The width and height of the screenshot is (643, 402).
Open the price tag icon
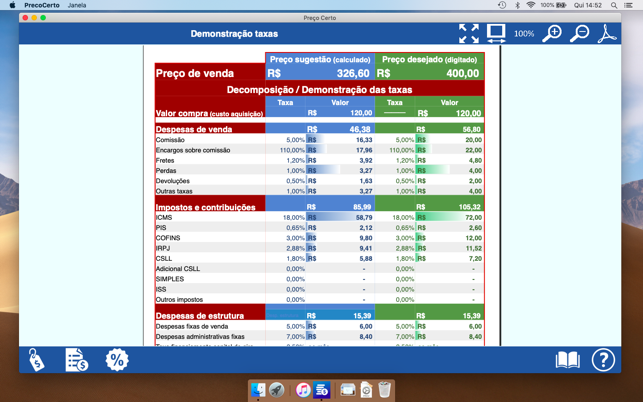[36, 360]
